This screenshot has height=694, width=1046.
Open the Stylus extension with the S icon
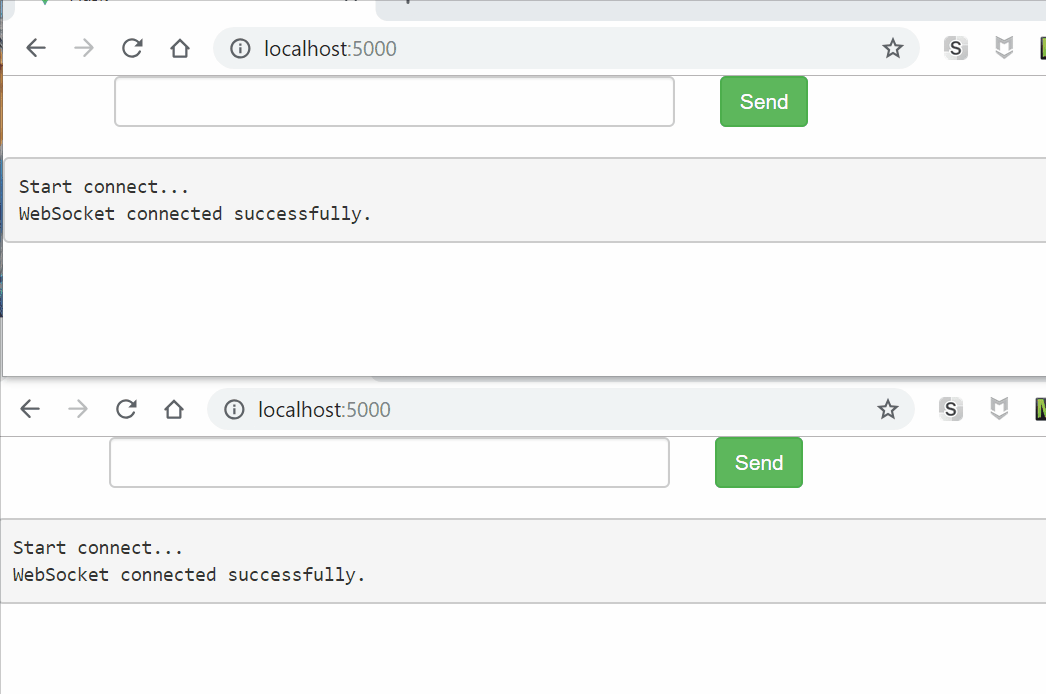[955, 47]
